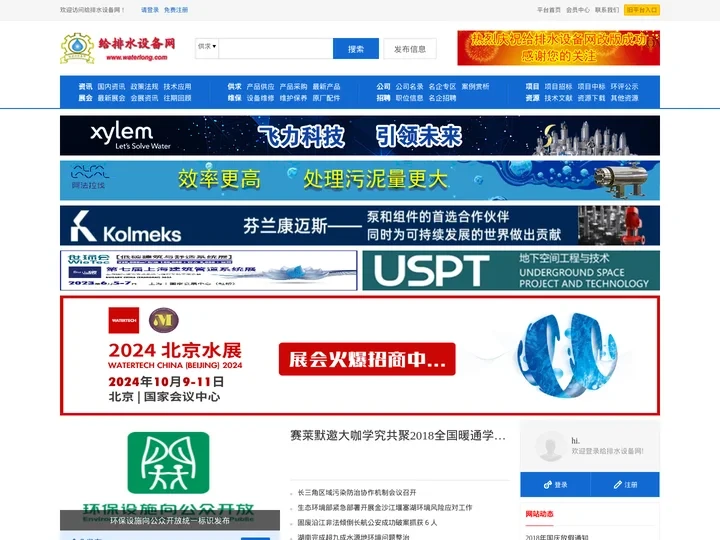This screenshot has height=540, width=720.
Task: Select 项目中标 in the navigation bar
Action: [591, 86]
